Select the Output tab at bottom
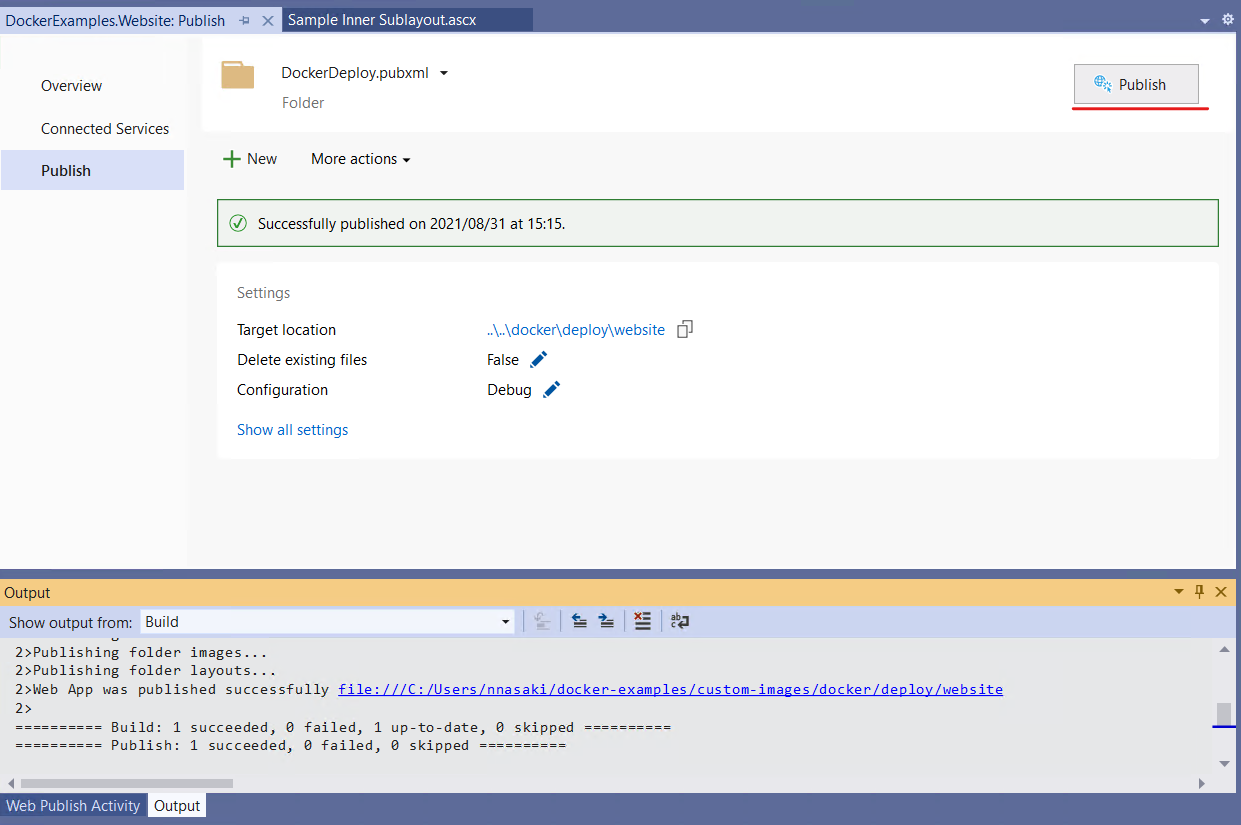This screenshot has height=825, width=1241. tap(177, 806)
